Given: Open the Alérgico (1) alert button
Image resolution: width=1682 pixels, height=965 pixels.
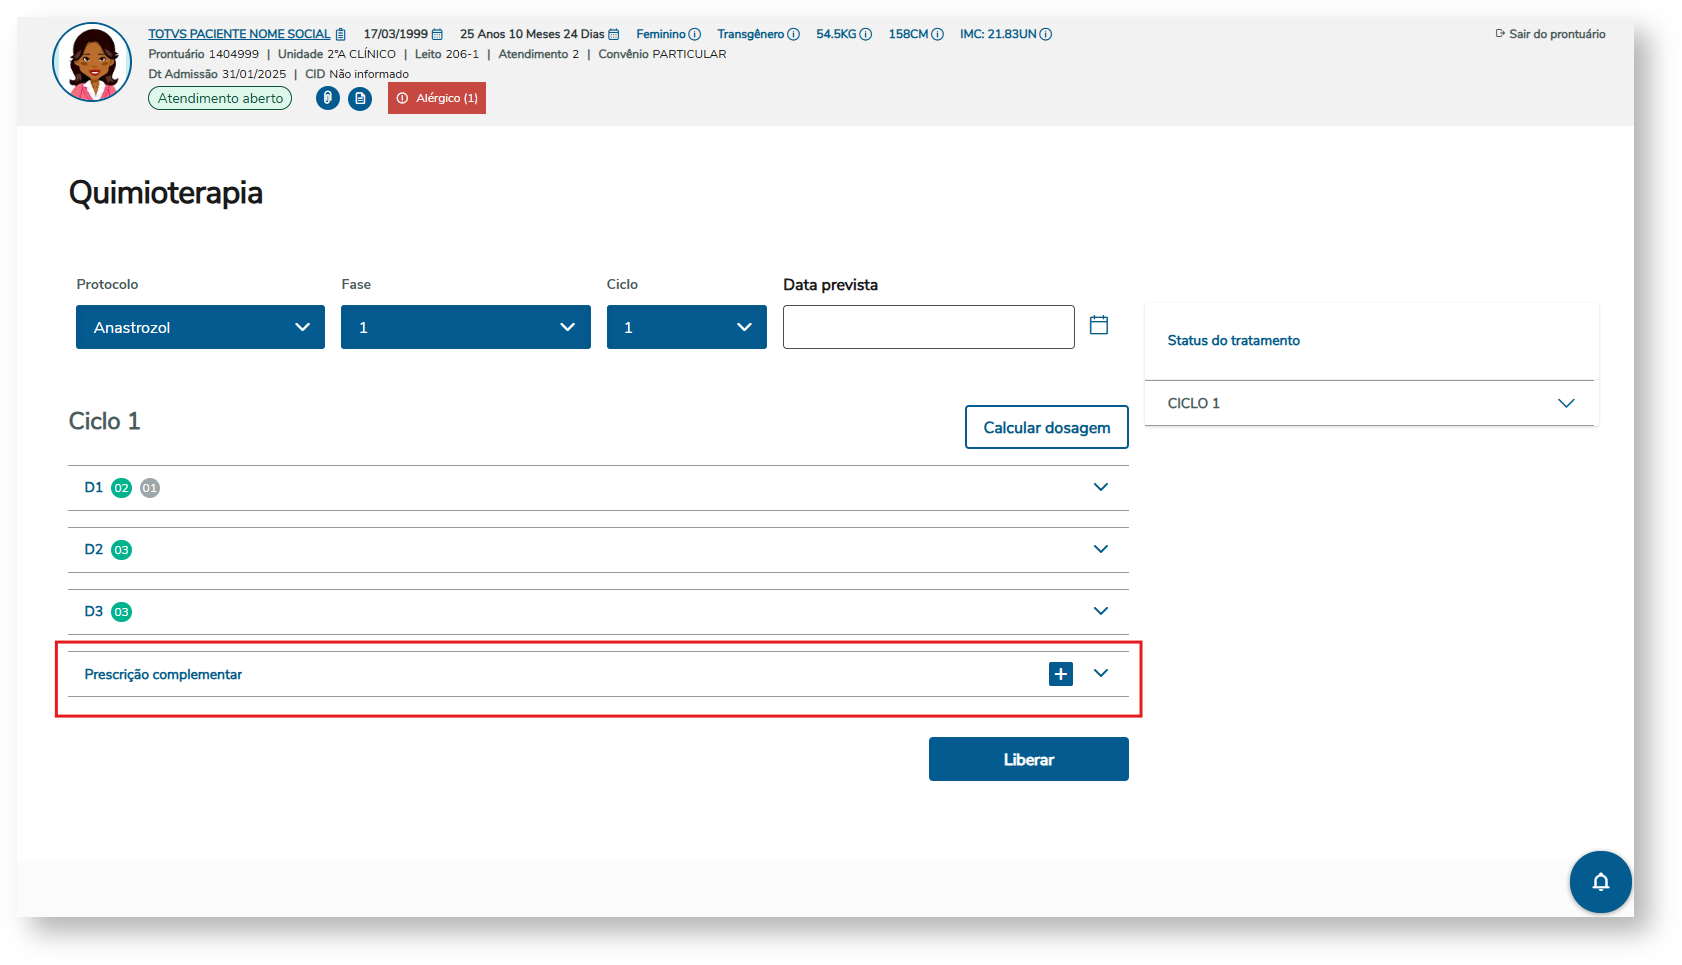Looking at the screenshot, I should (x=437, y=98).
